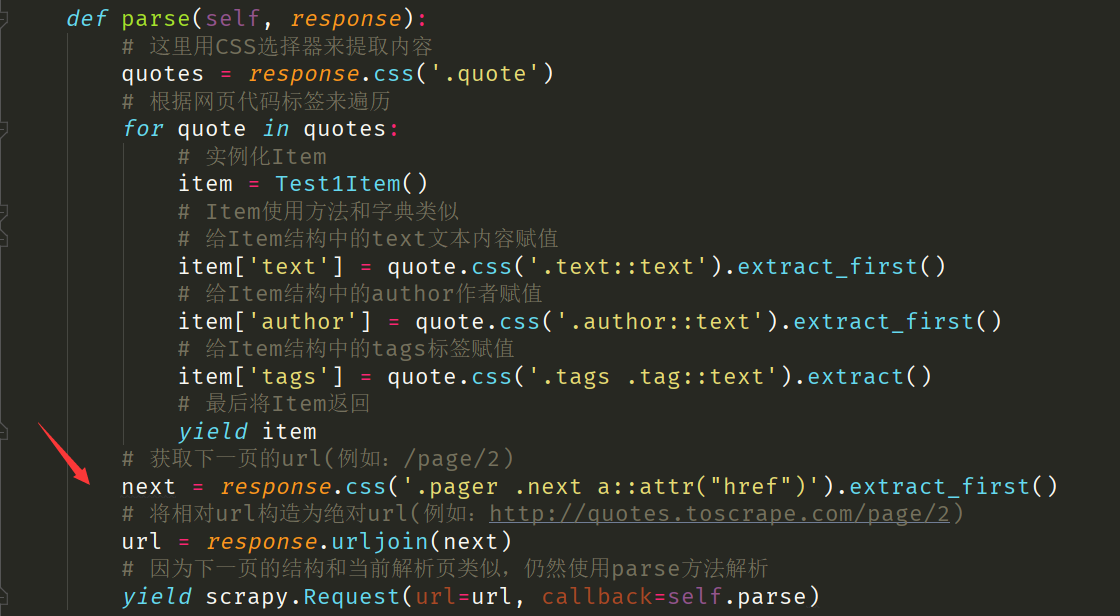Toggle comment fold marker near Item使用方法 comment
Screen dimensions: 1120x616
(4, 211)
